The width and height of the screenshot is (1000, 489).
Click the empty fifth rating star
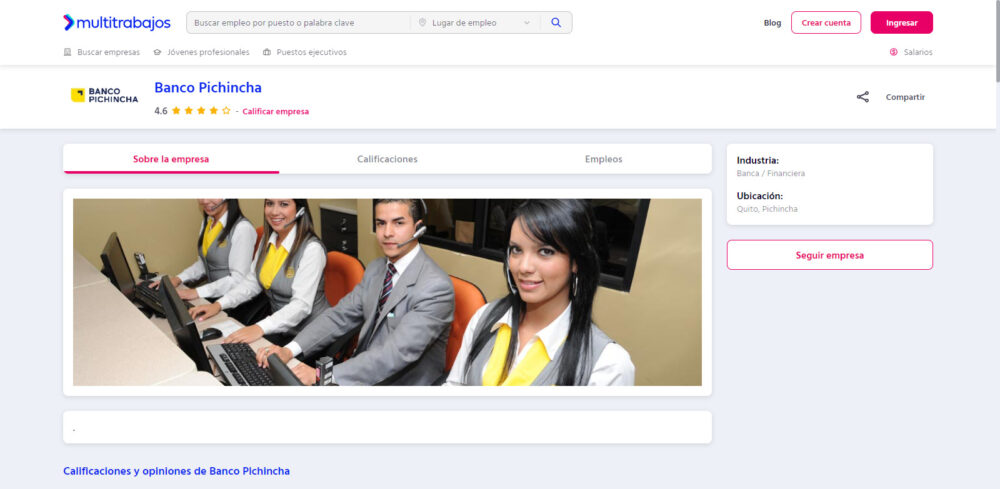click(x=226, y=111)
